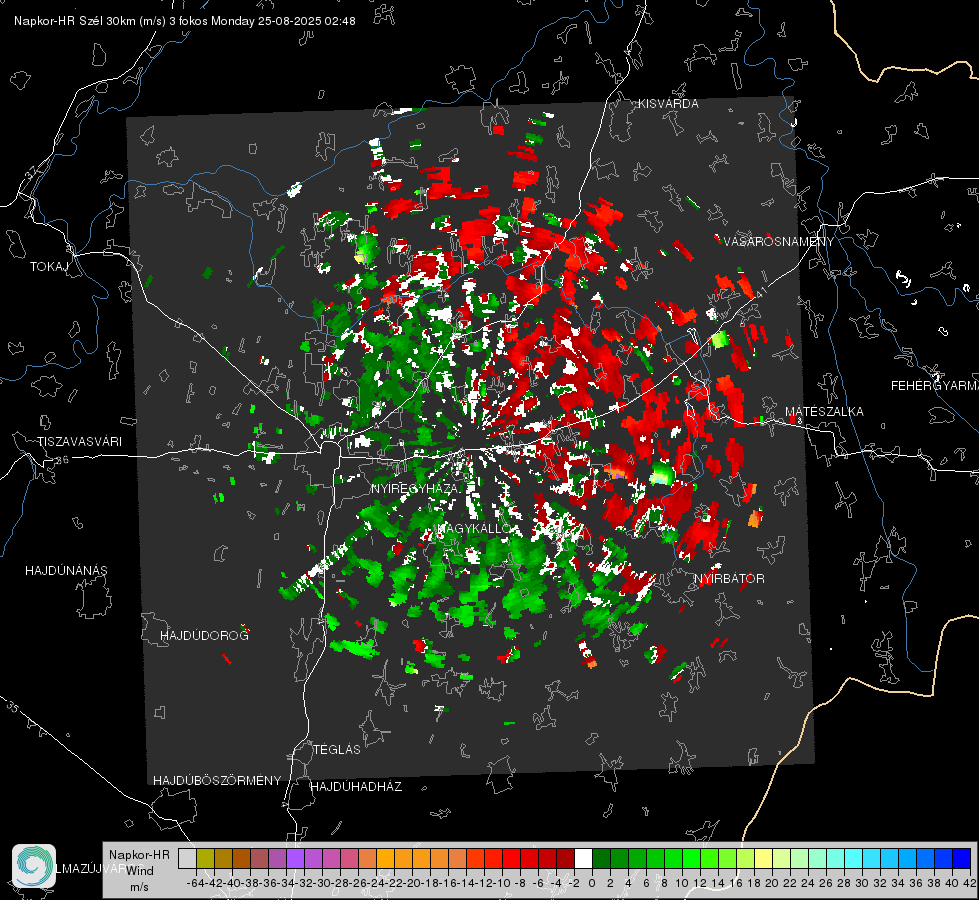Viewport: 979px width, 900px height.
Task: Click the KISVÁRDA town label
Action: [x=668, y=104]
